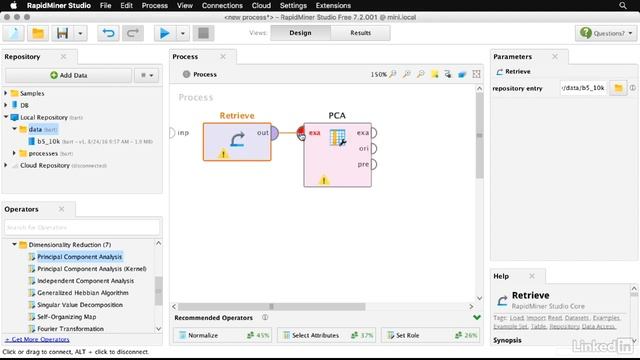Image resolution: width=640 pixels, height=360 pixels.
Task: Reset zoom icon beside 150%
Action: pyautogui.click(x=393, y=74)
